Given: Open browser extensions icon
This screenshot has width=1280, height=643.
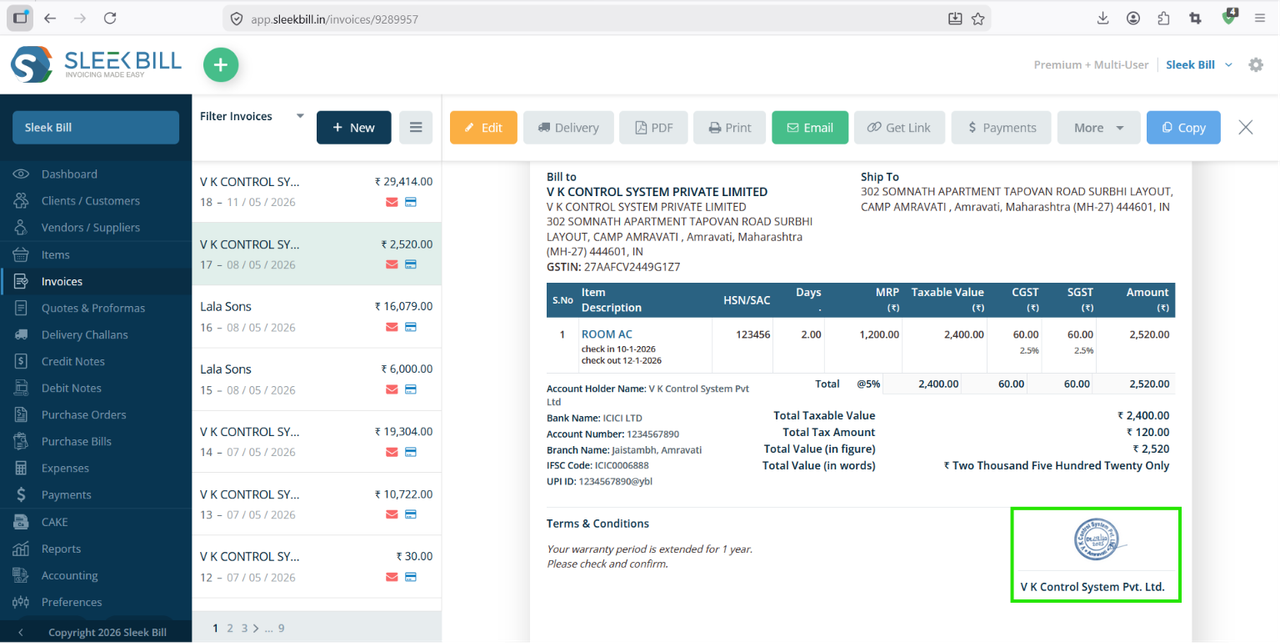Looking at the screenshot, I should point(1163,18).
